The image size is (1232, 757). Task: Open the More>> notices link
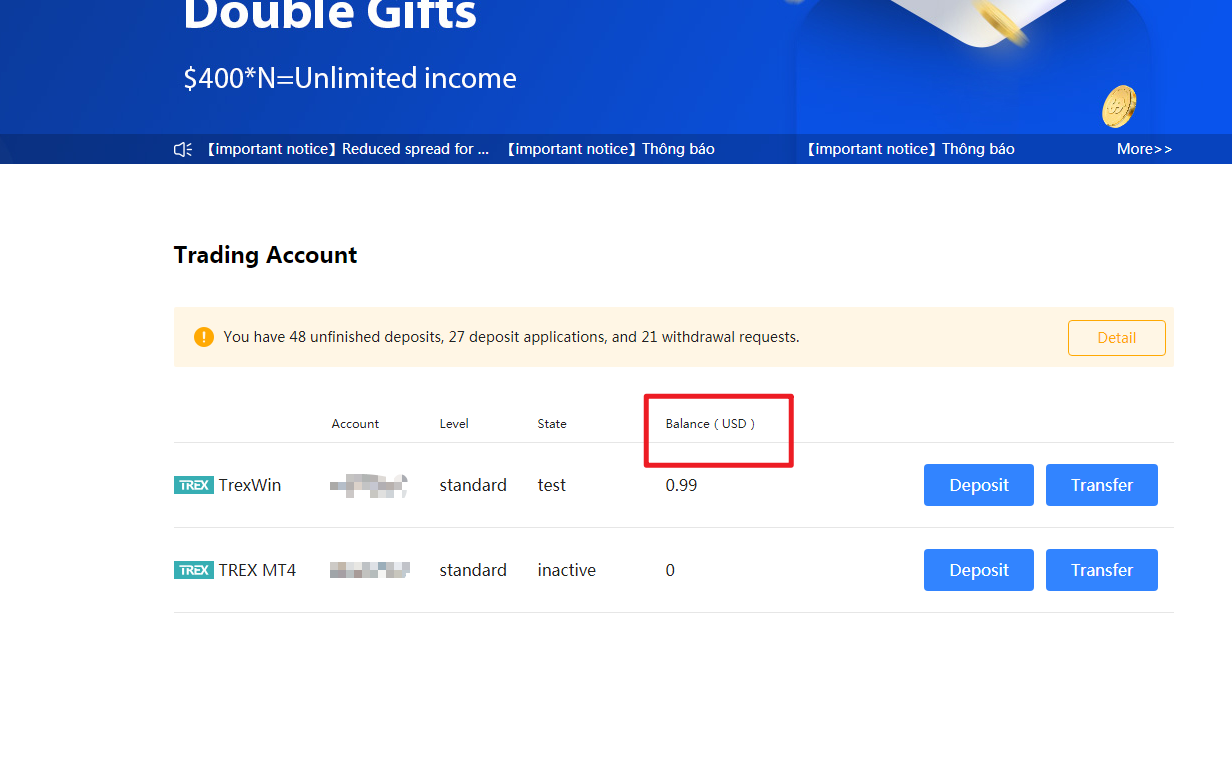coord(1144,149)
